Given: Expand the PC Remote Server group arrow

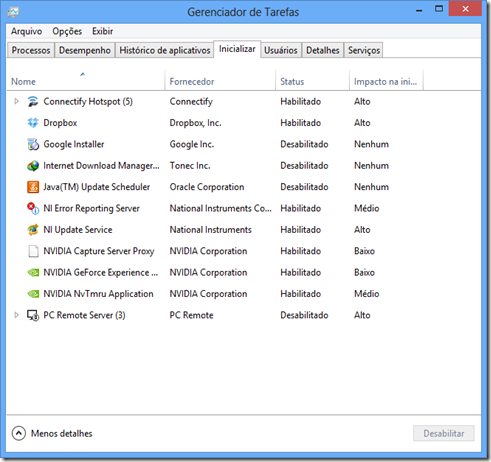Looking at the screenshot, I should (16, 315).
